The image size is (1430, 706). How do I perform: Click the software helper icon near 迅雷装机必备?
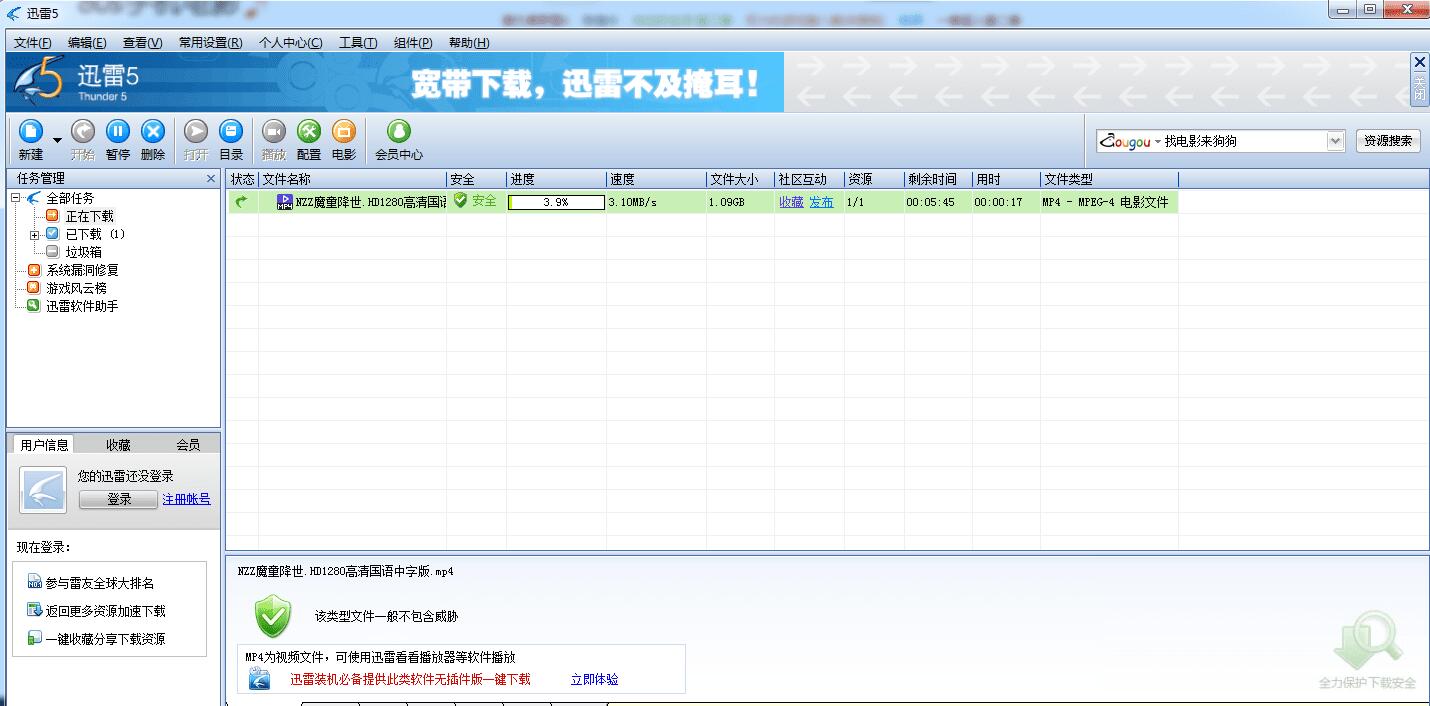pos(260,679)
